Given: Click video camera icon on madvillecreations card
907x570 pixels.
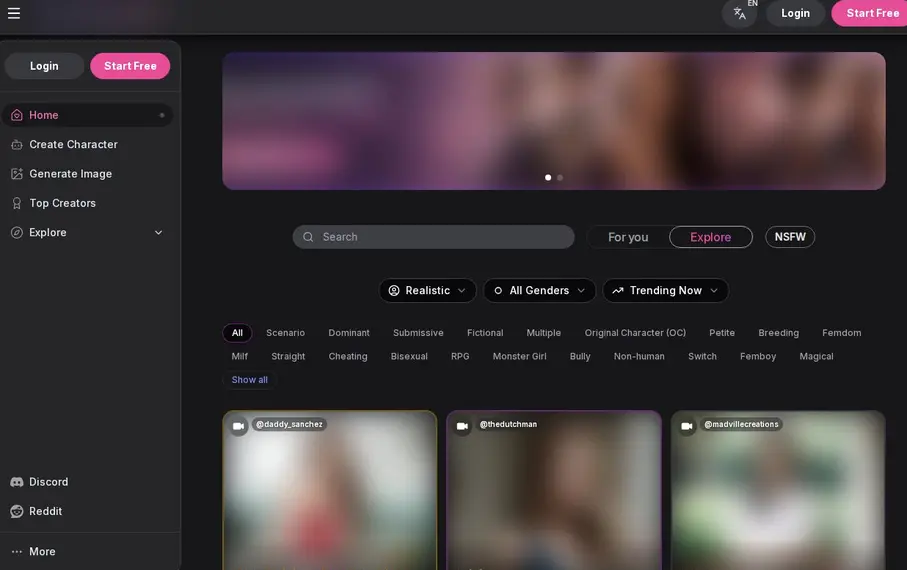Looking at the screenshot, I should pyautogui.click(x=687, y=426).
